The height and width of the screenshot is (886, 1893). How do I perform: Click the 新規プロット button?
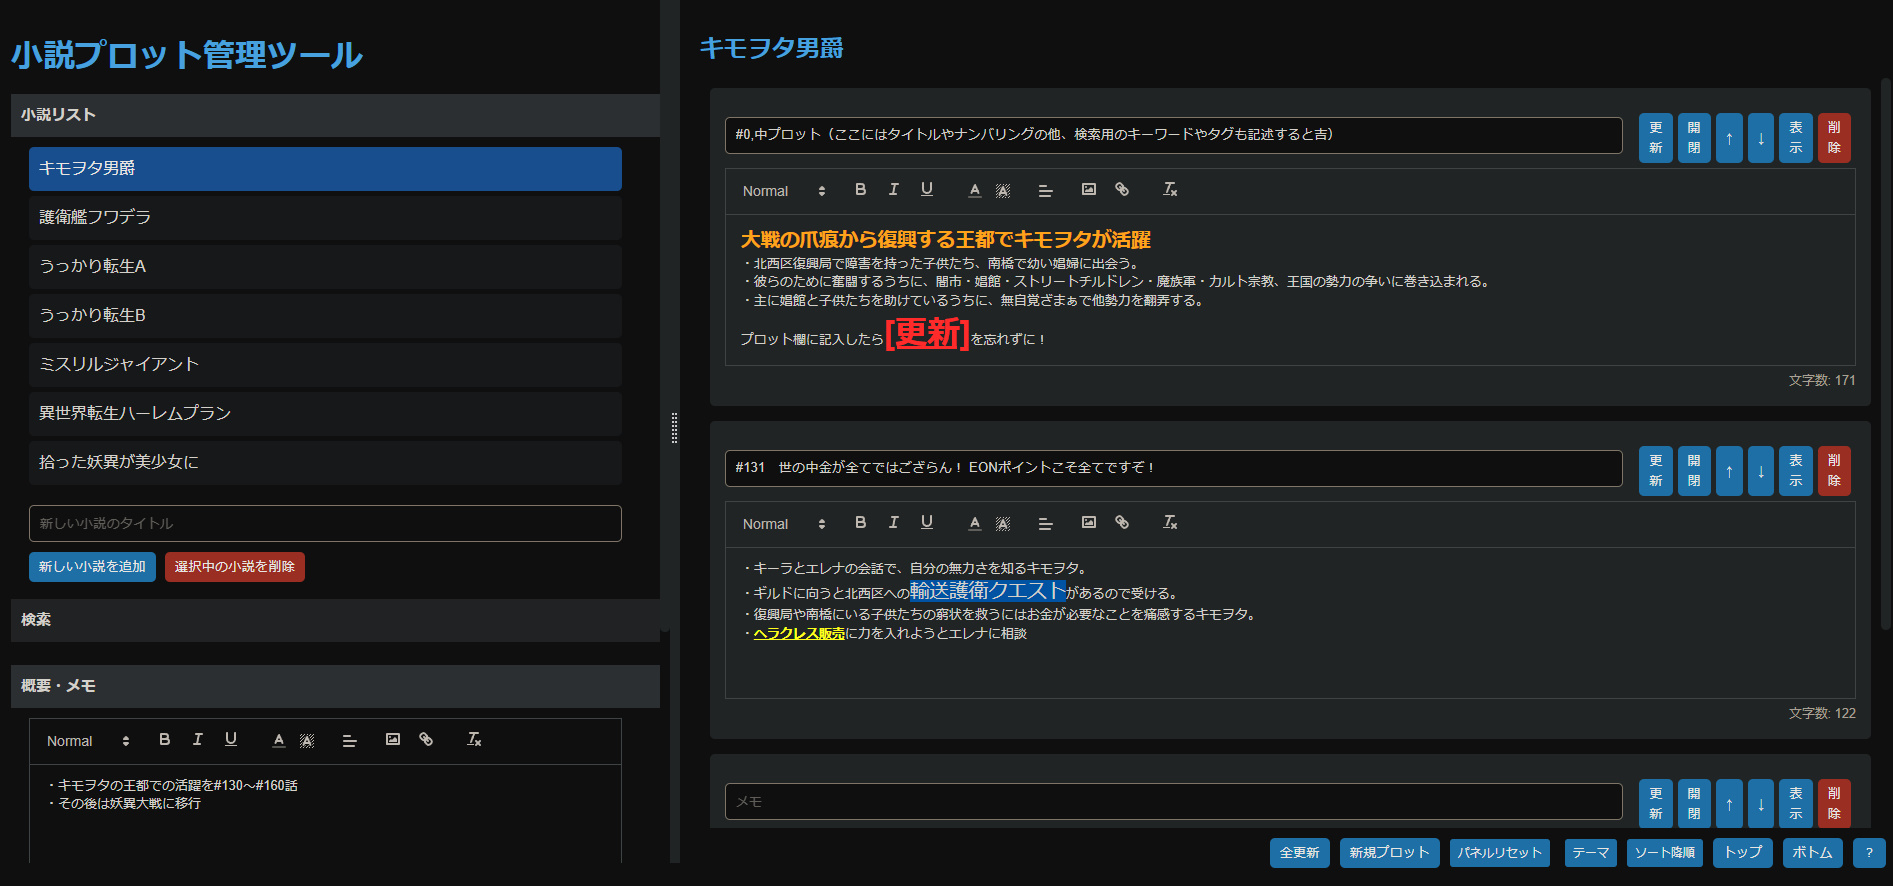click(1389, 853)
